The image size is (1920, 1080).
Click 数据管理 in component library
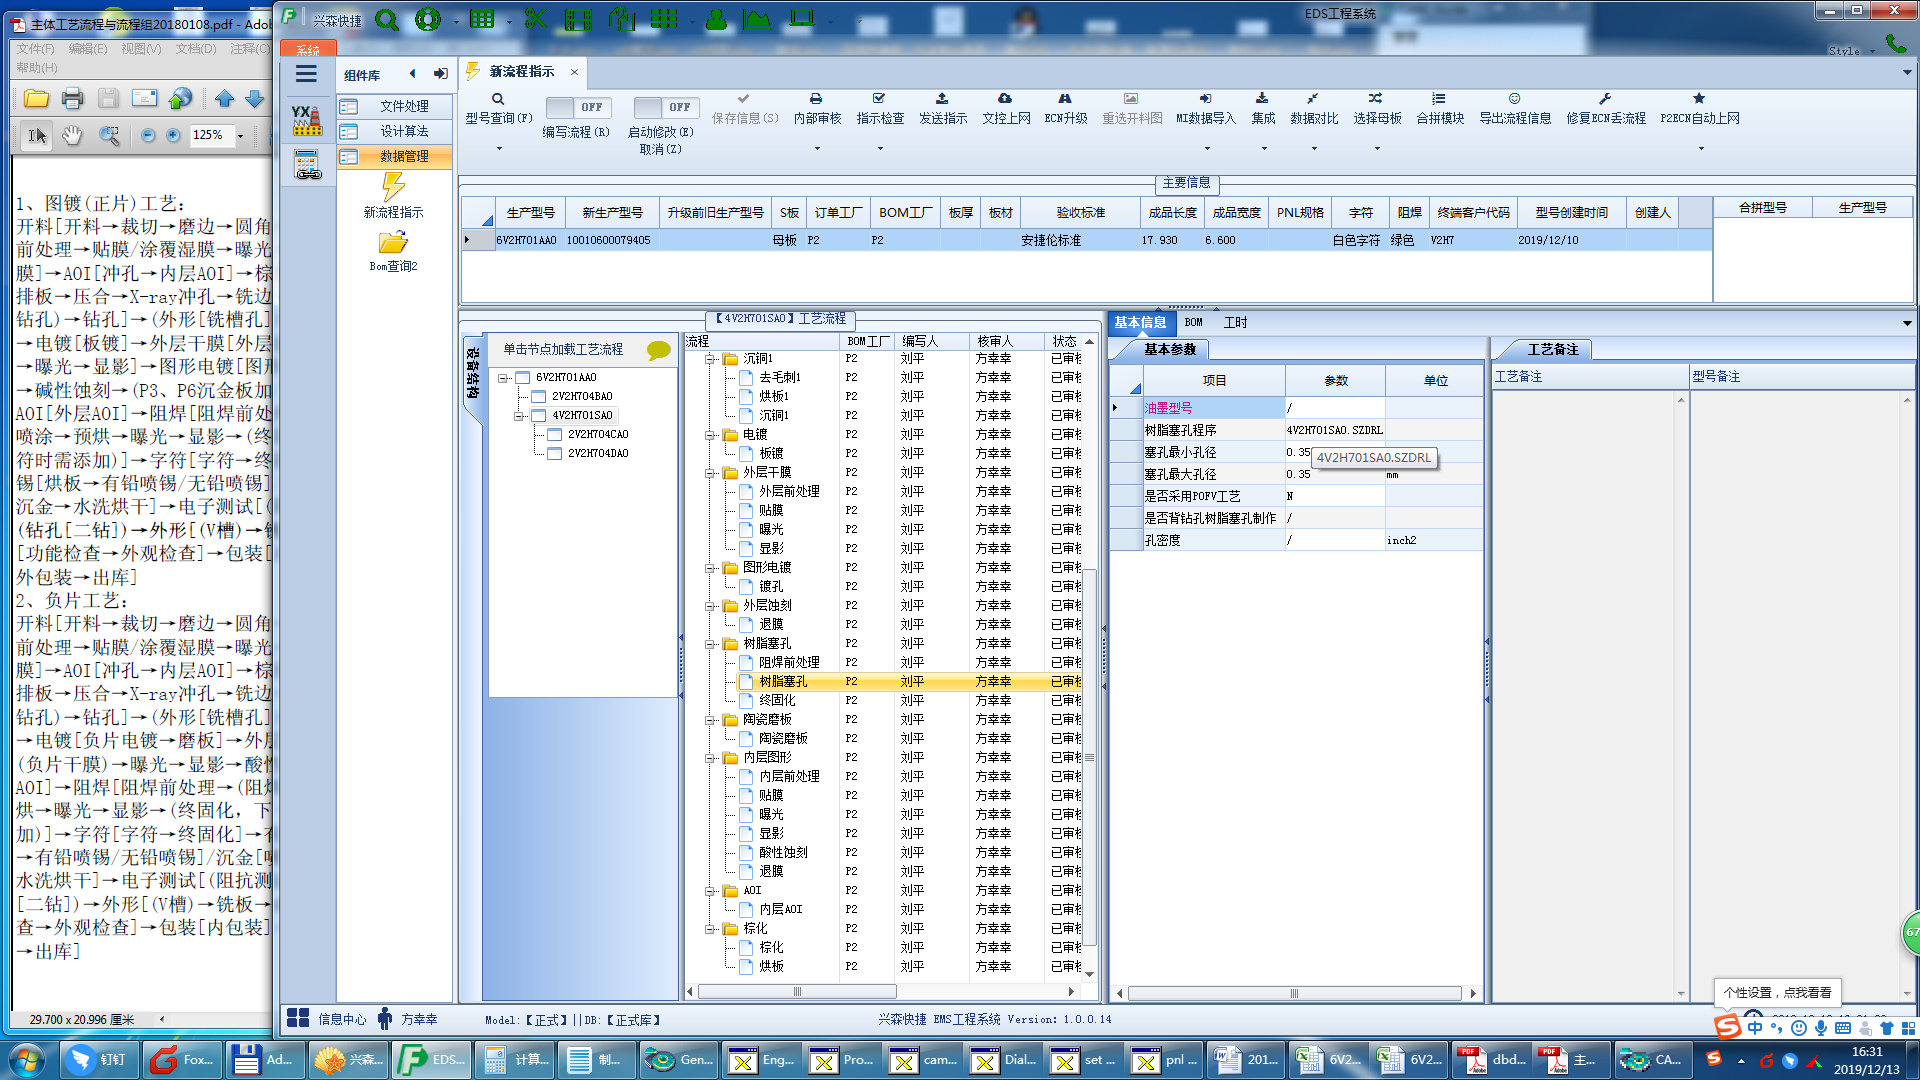404,156
